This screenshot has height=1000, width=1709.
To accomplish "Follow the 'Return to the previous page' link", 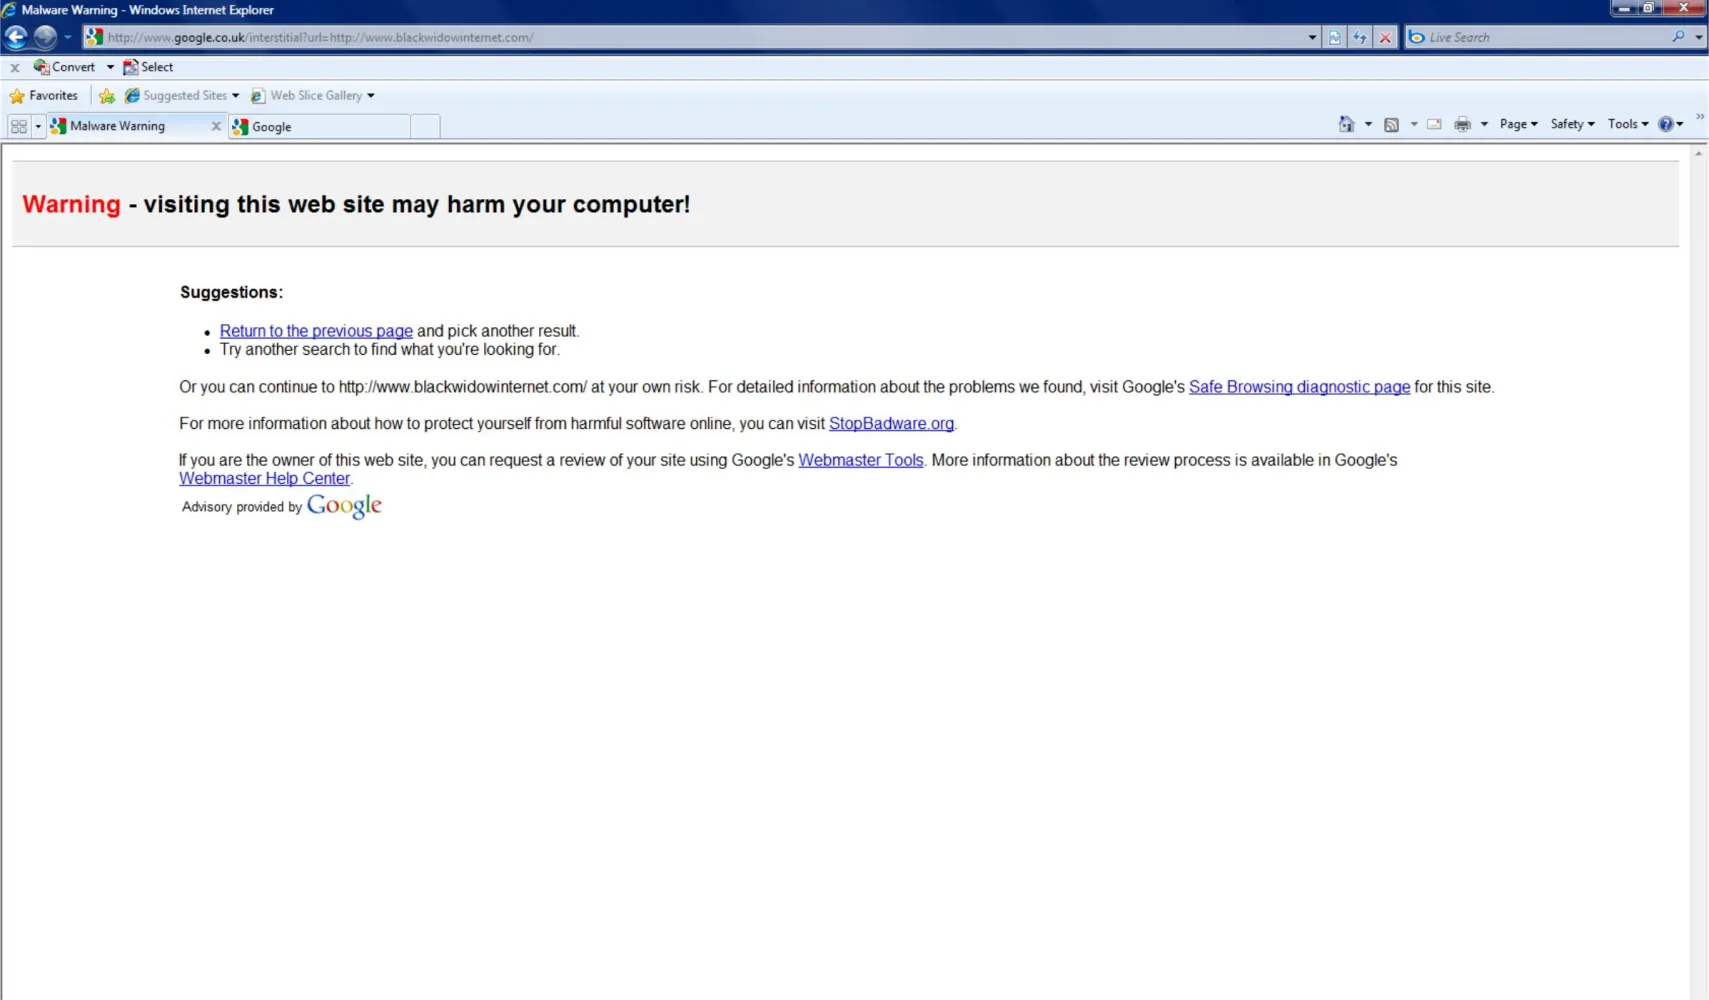I will (x=316, y=331).
